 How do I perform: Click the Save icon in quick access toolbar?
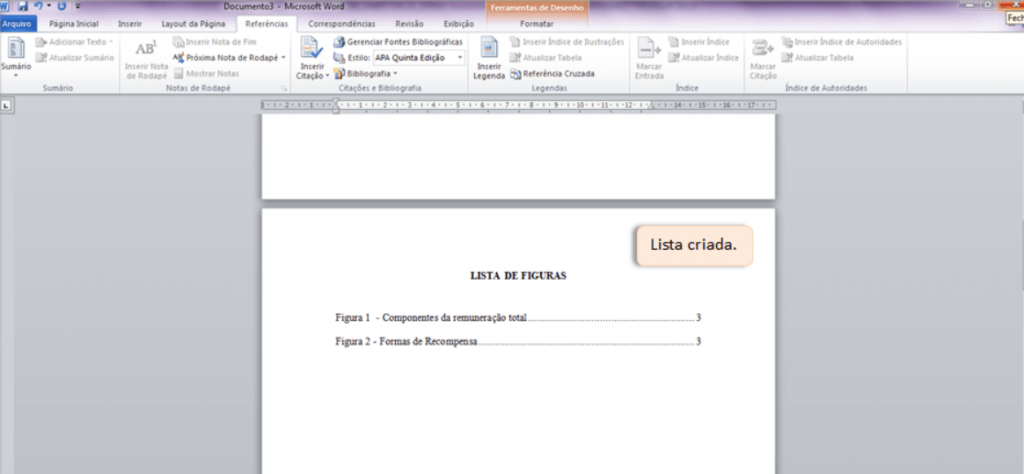tap(22, 6)
